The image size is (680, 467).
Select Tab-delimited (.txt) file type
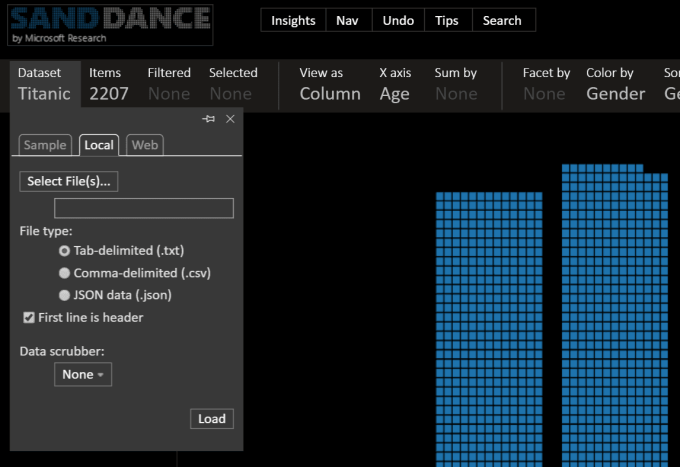64,251
